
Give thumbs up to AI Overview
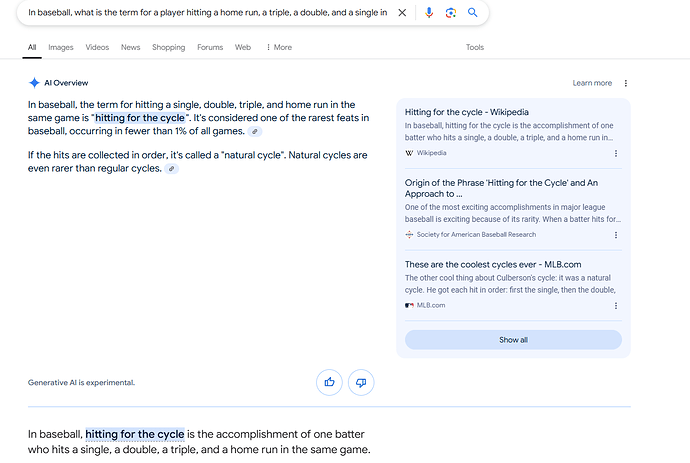[328, 382]
